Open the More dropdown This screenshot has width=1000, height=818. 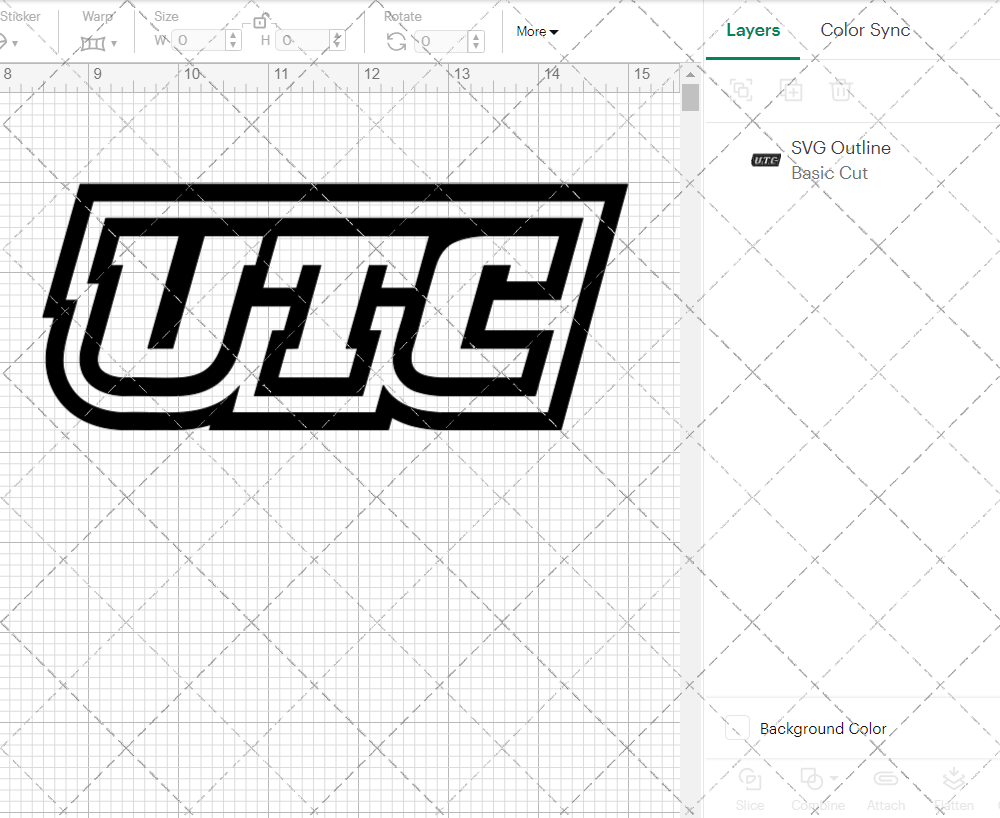coord(537,31)
